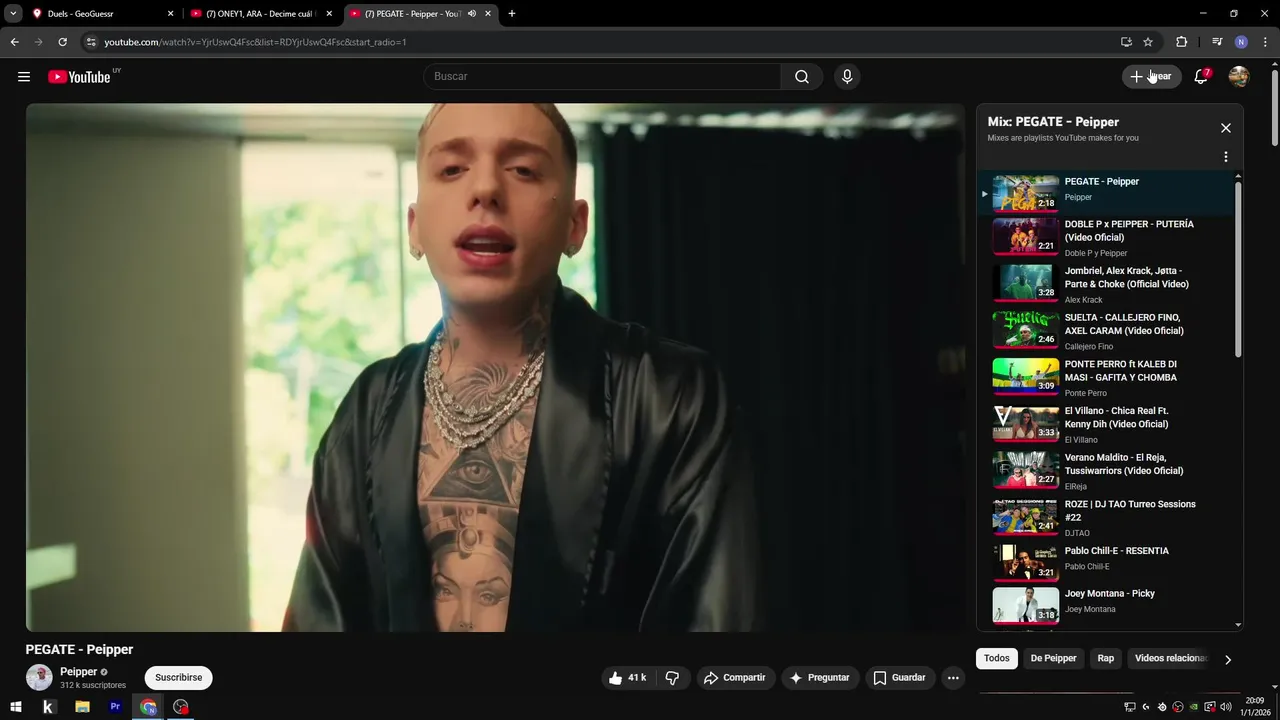Image resolution: width=1280 pixels, height=720 pixels.
Task: Open the YouTube account avatar menu
Action: pos(1239,77)
